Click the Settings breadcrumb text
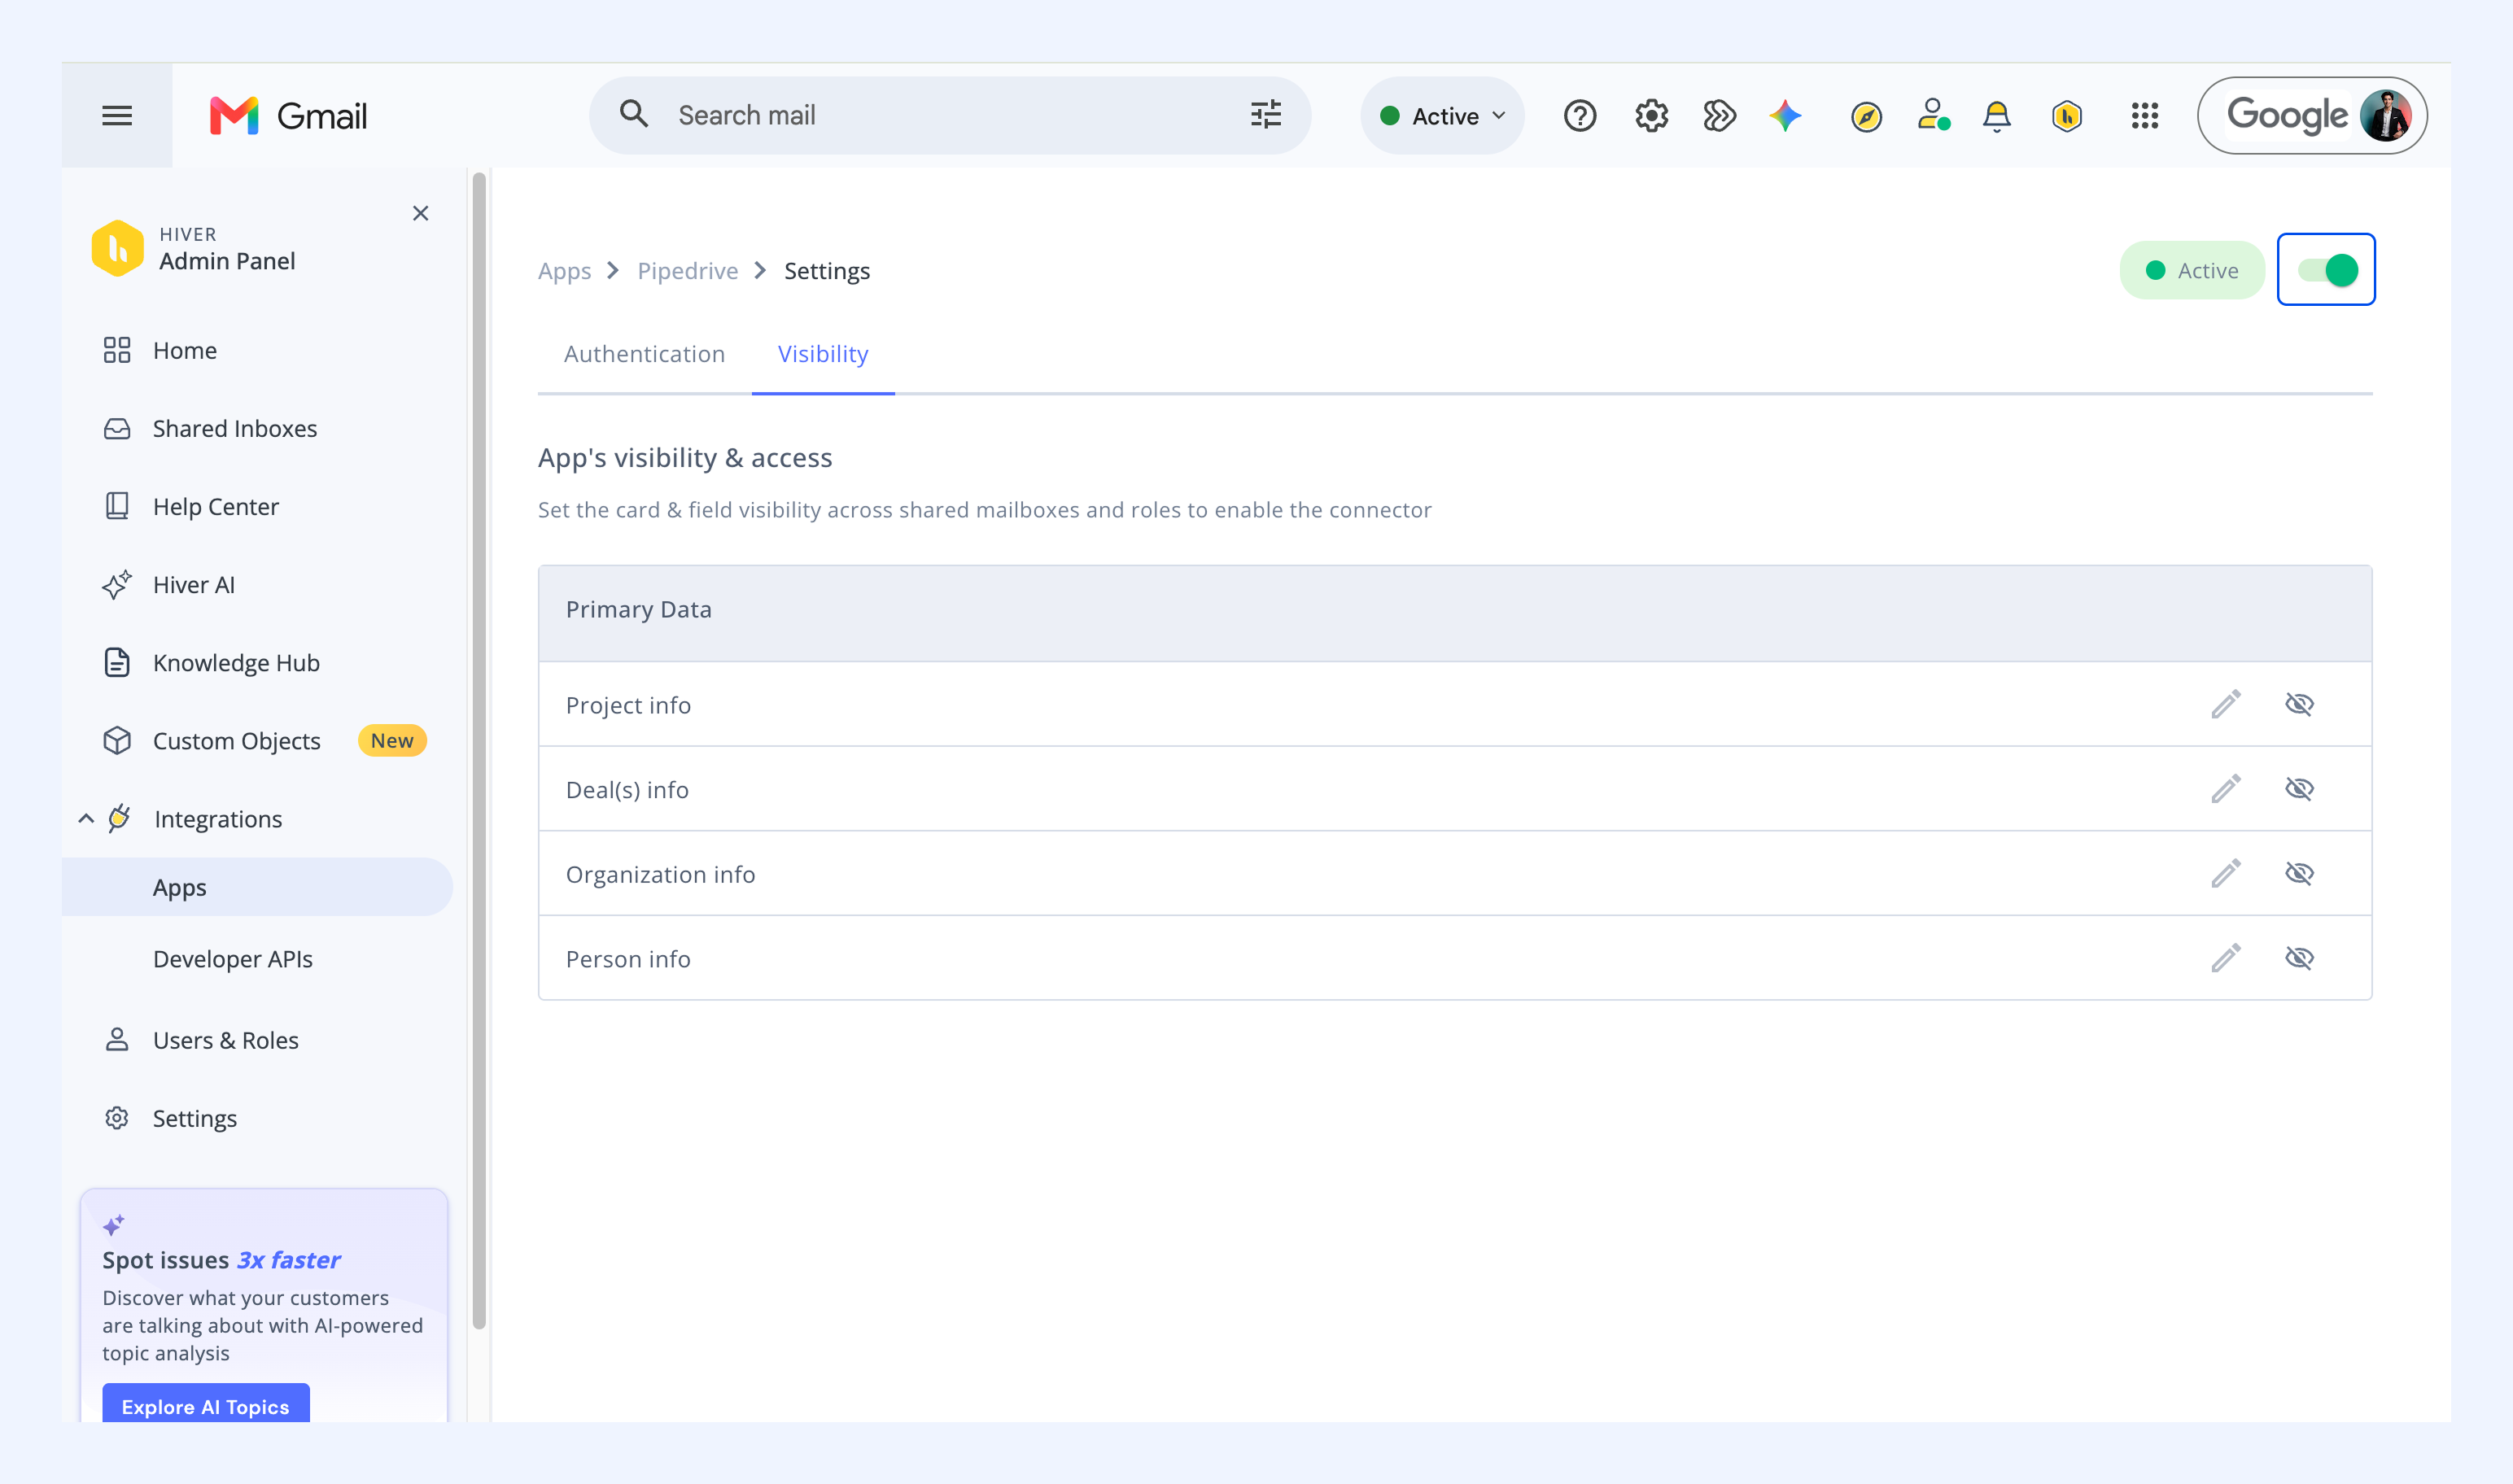This screenshot has width=2513, height=1484. pos(827,271)
